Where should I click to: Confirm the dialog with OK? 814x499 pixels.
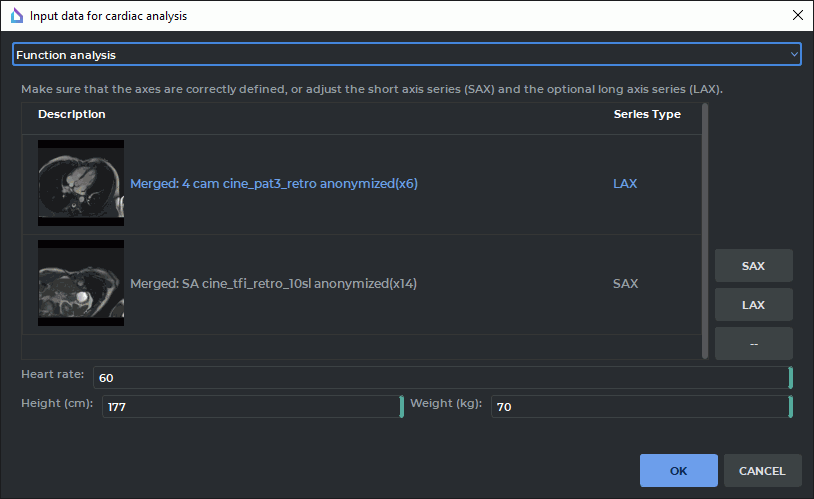[678, 470]
